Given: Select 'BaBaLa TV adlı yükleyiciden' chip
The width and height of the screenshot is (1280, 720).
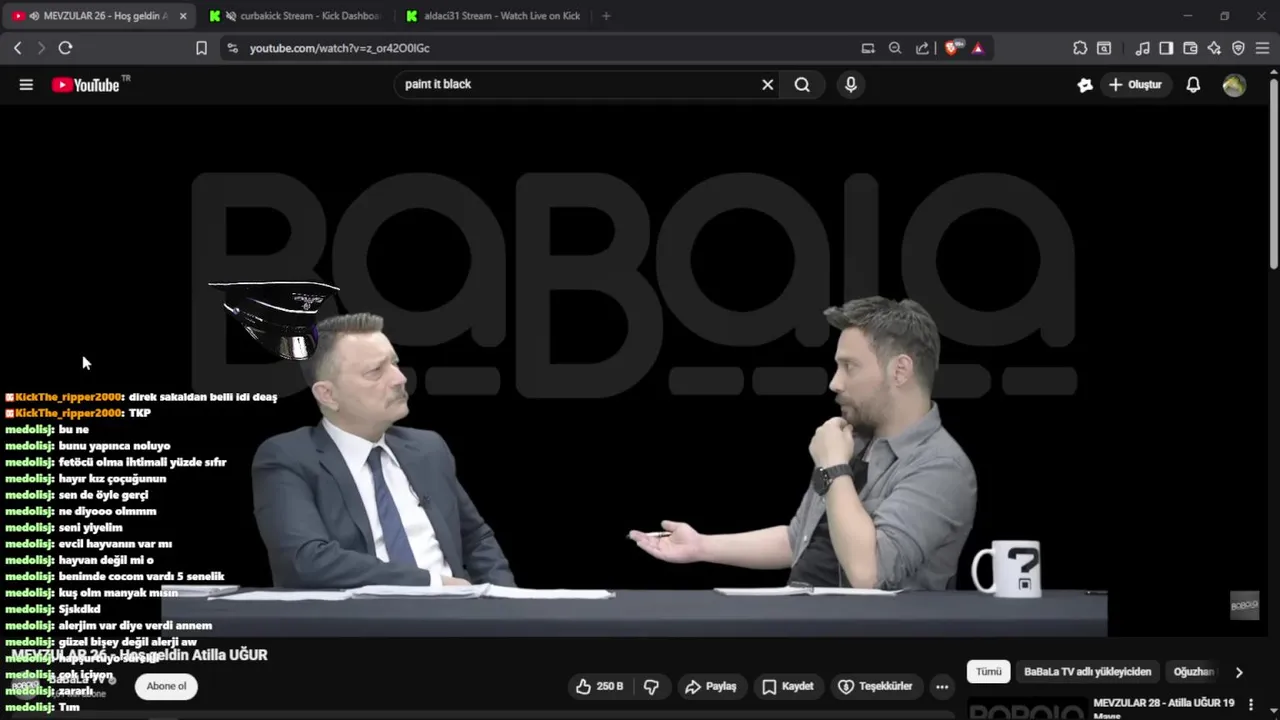Looking at the screenshot, I should pyautogui.click(x=1088, y=672).
